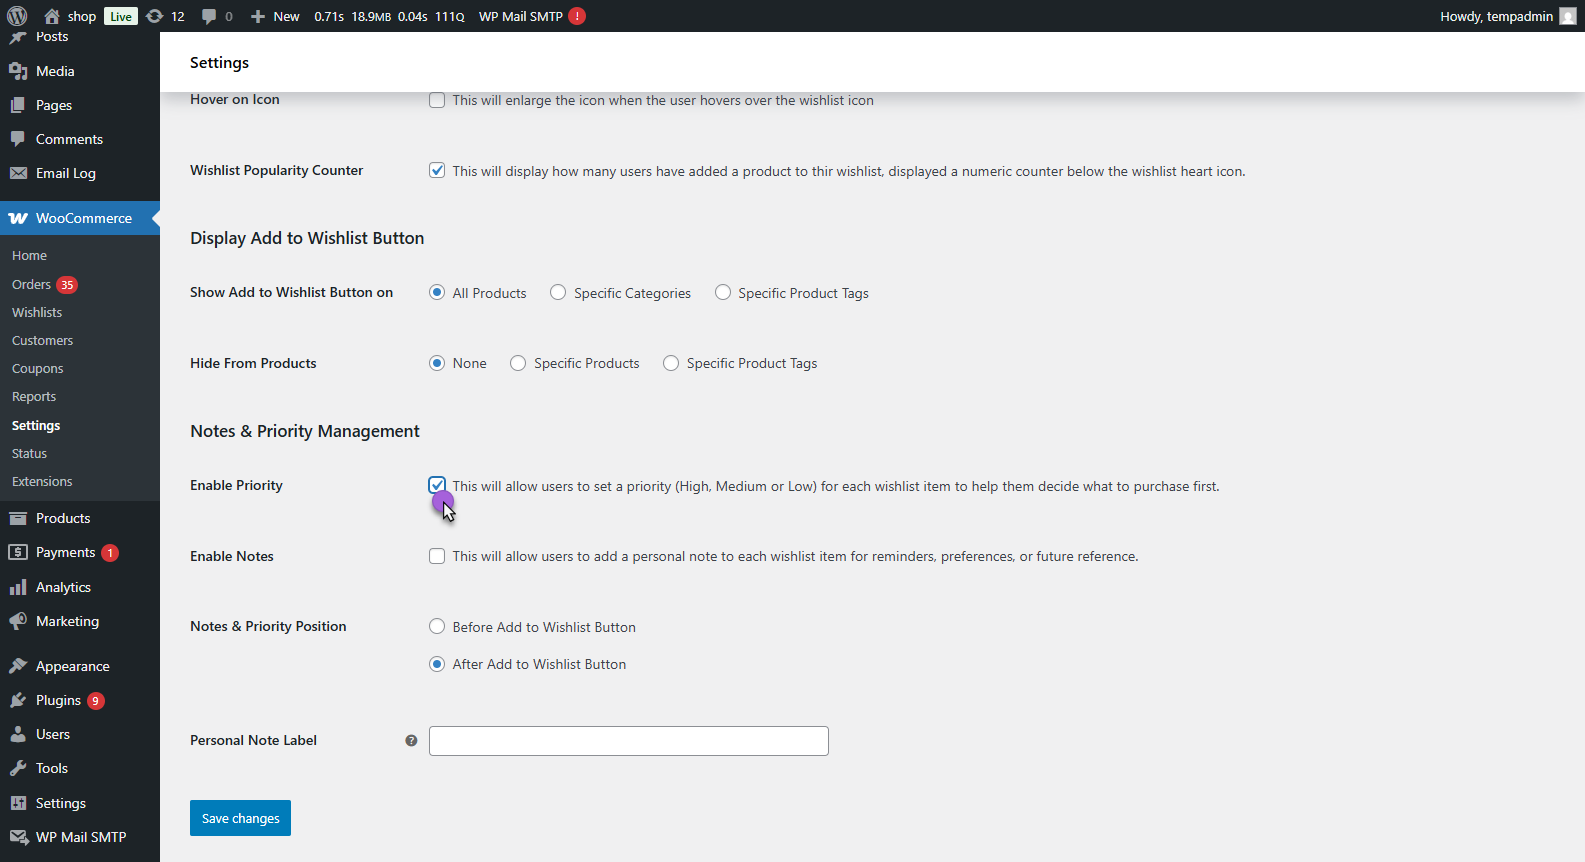1585x862 pixels.
Task: Click the Save changes button
Action: point(240,818)
